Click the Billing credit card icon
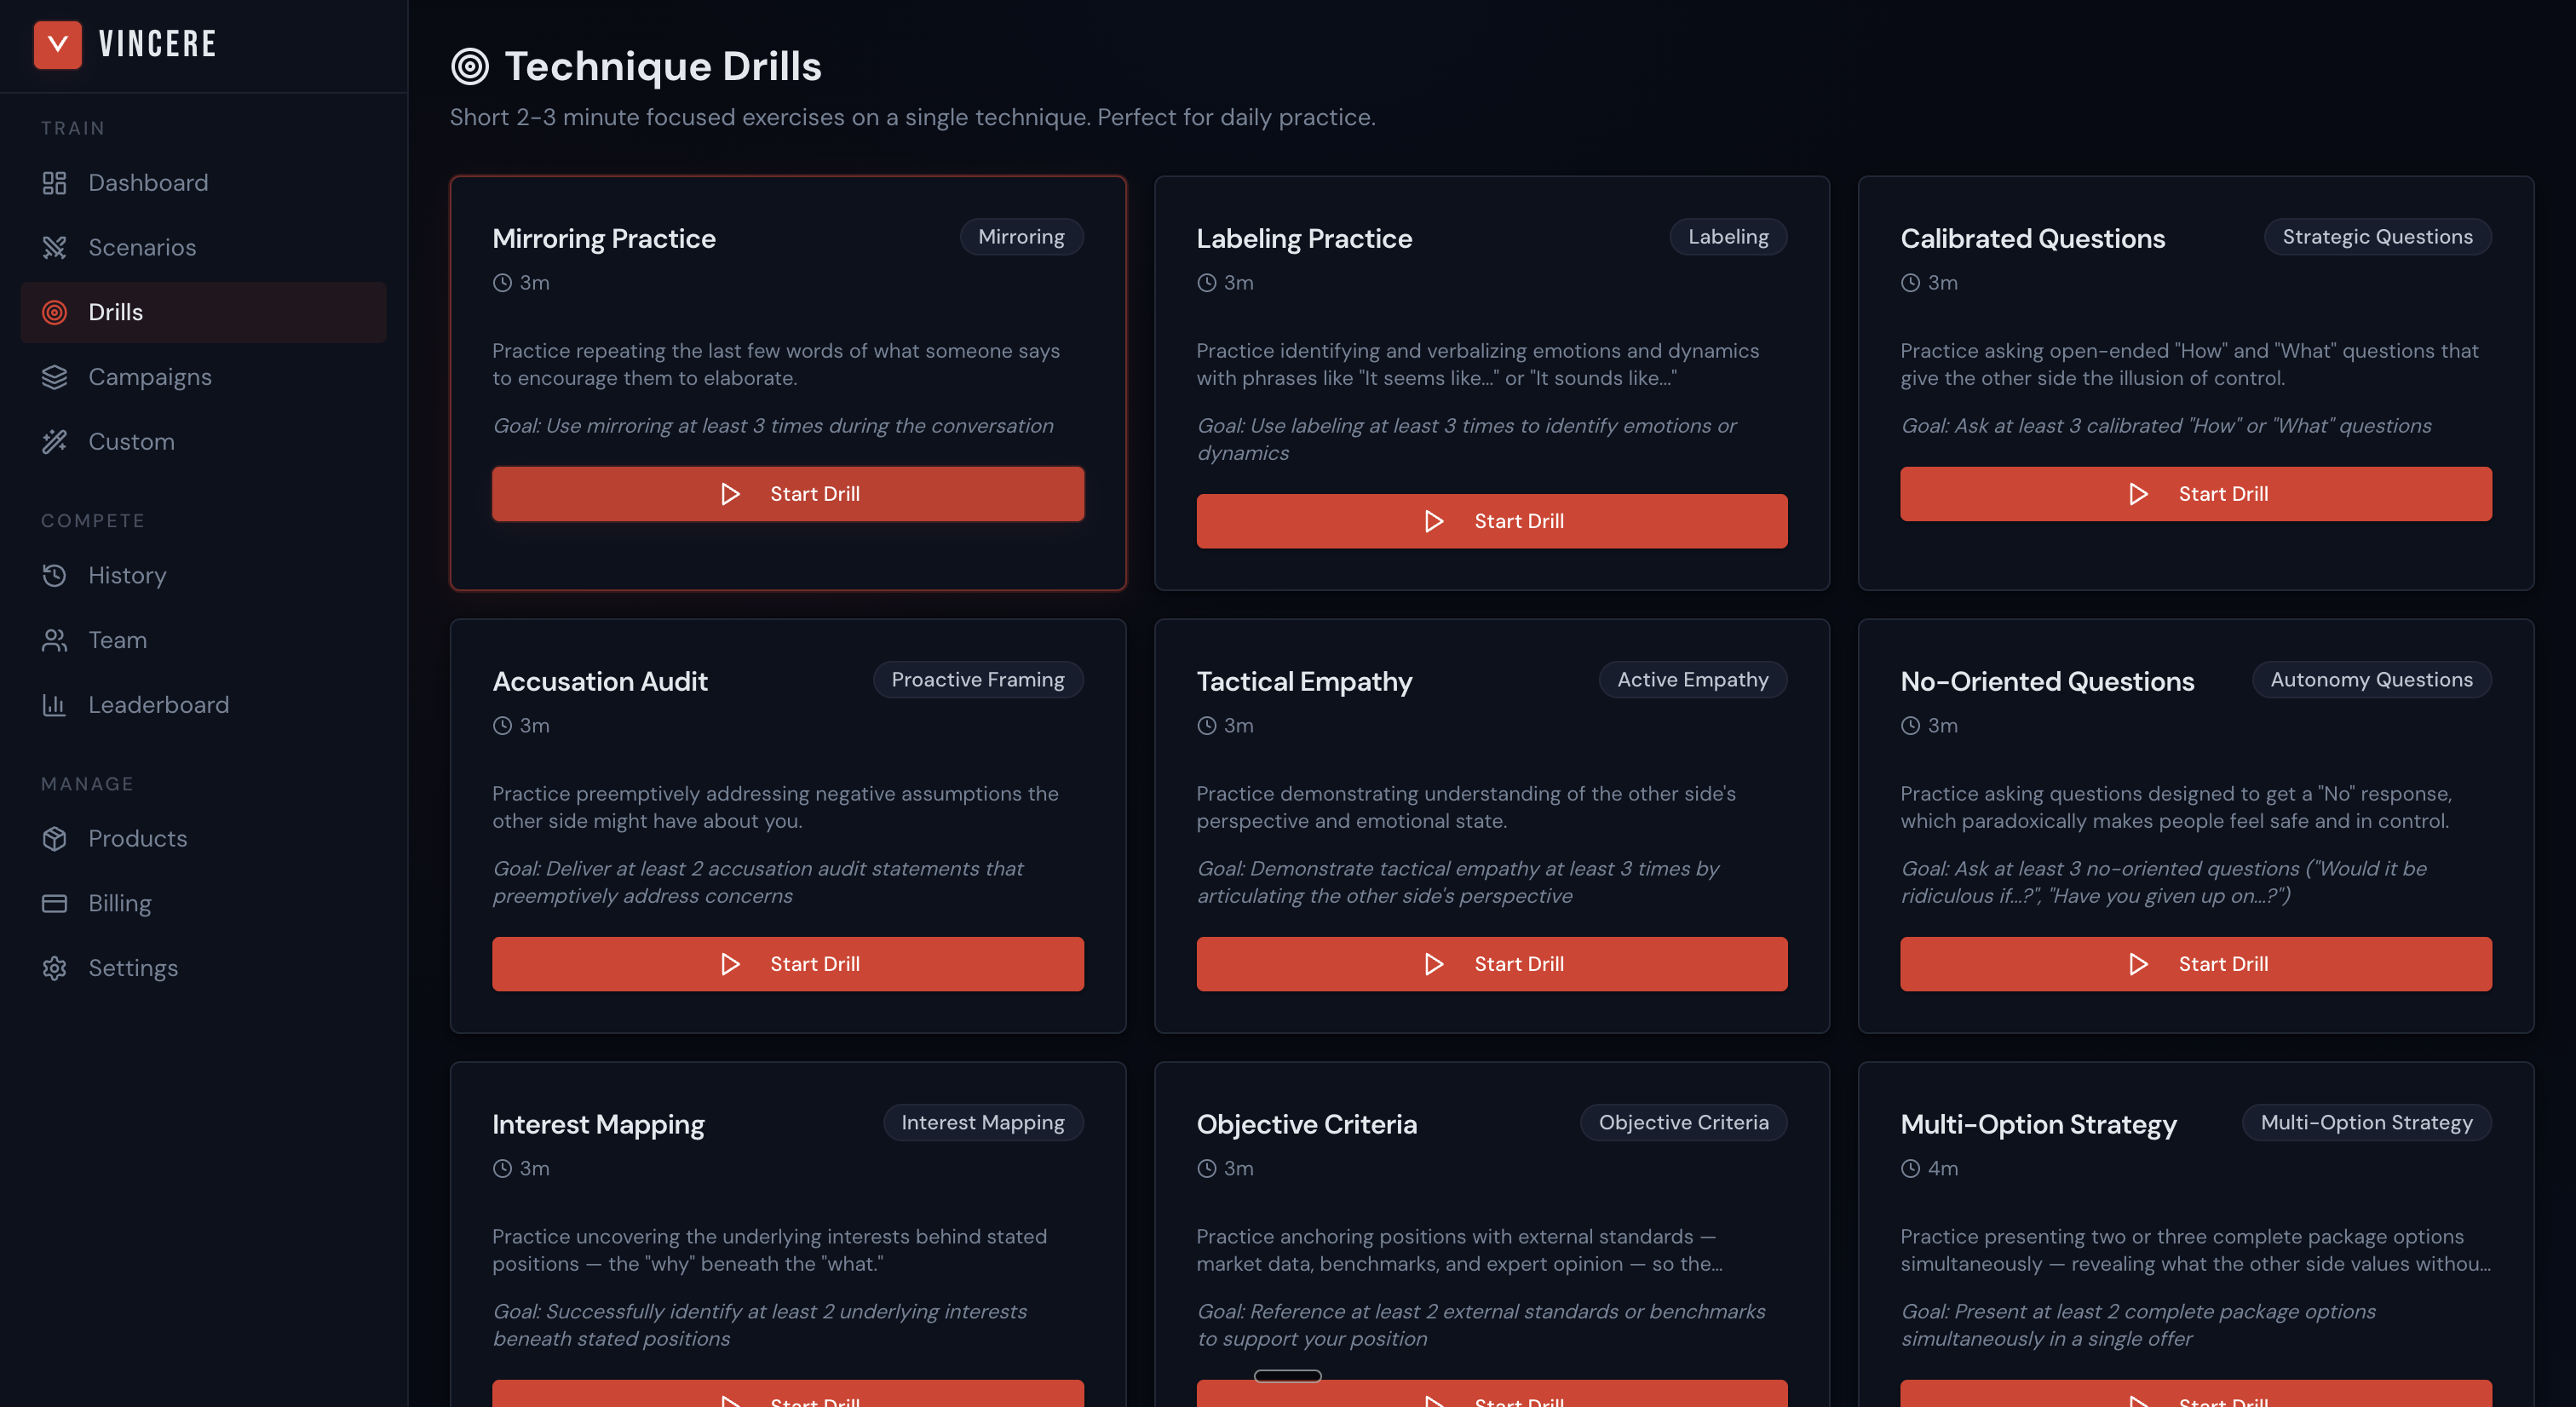Image resolution: width=2576 pixels, height=1407 pixels. (x=54, y=903)
